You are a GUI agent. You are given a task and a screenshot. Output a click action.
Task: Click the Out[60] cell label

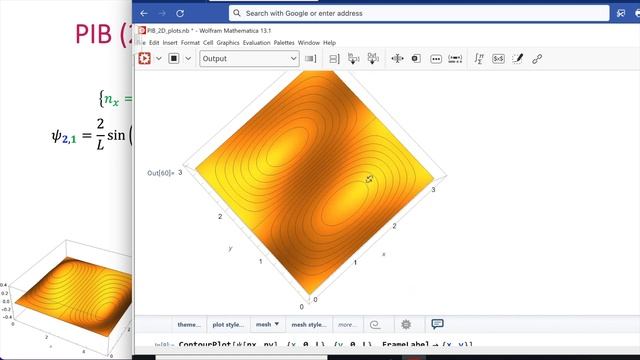coord(160,173)
